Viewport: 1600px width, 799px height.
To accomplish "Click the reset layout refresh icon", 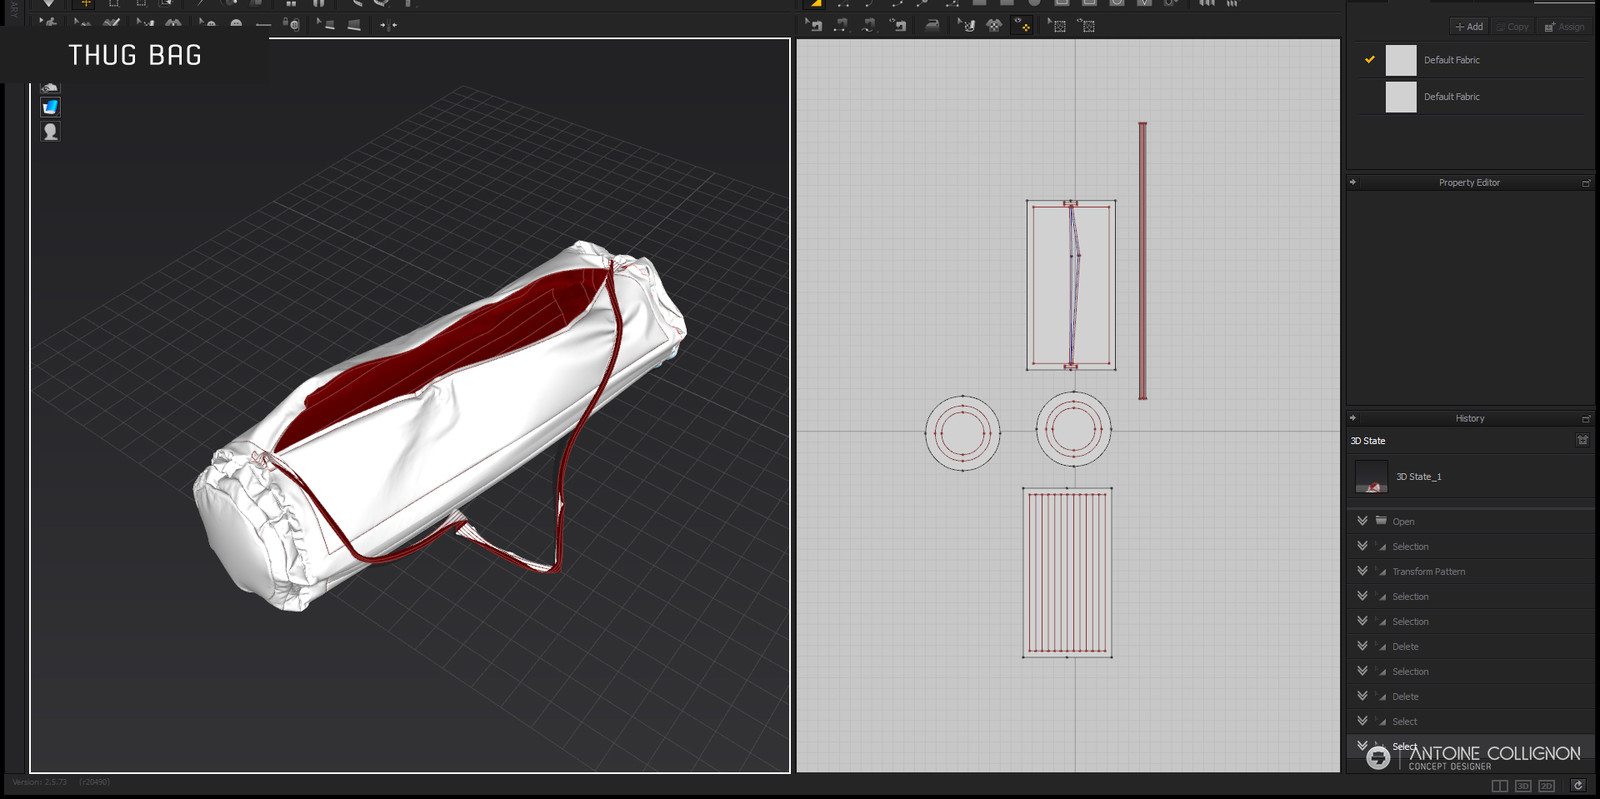I will point(1578,786).
